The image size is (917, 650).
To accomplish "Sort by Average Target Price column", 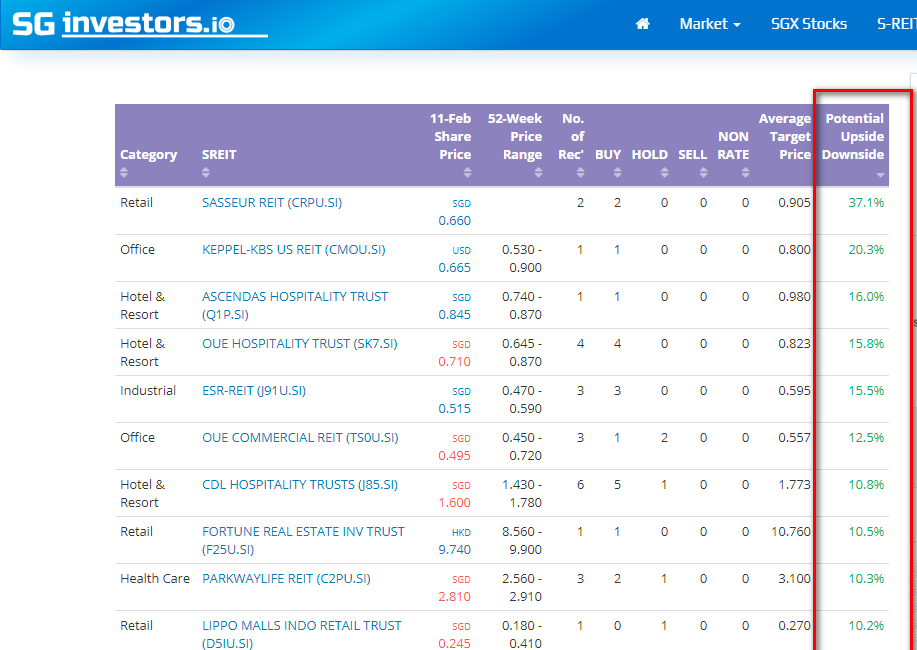I will click(785, 137).
